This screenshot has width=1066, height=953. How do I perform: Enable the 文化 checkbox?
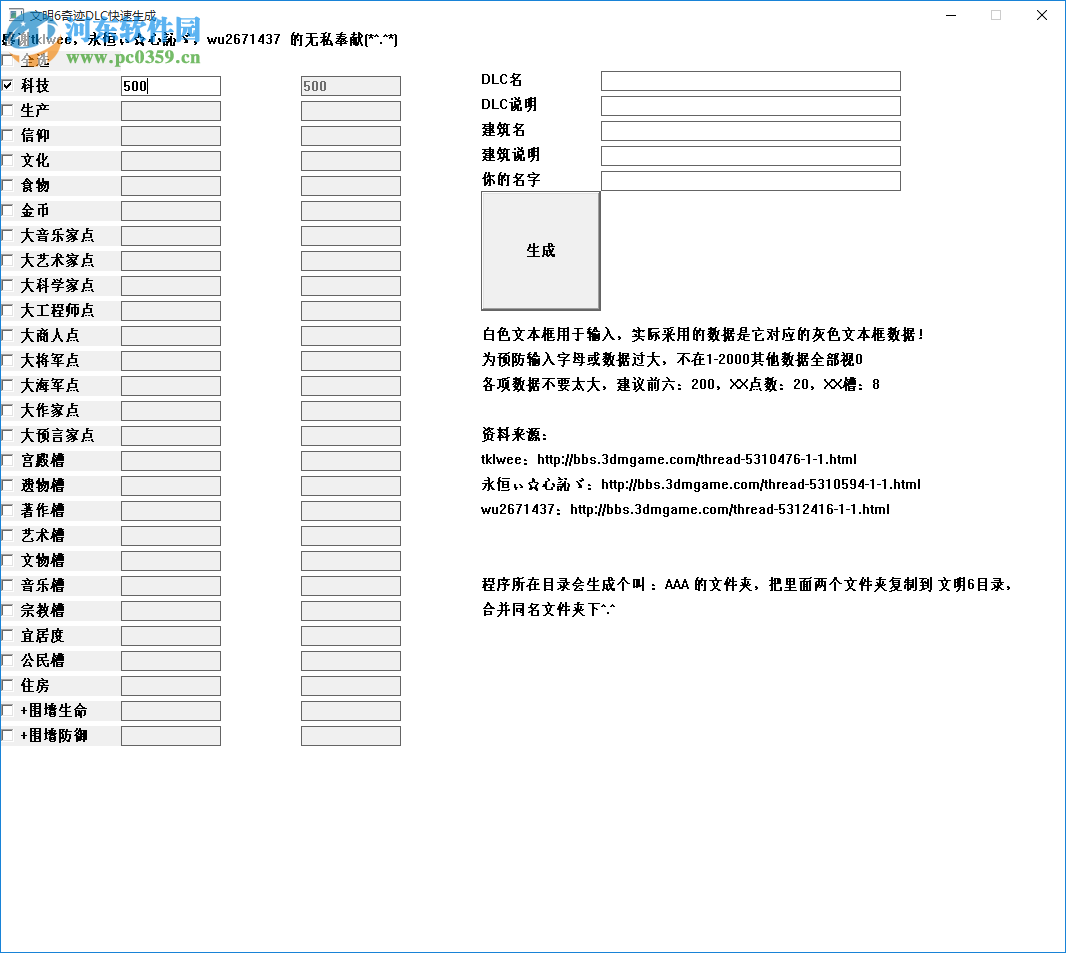click(9, 160)
